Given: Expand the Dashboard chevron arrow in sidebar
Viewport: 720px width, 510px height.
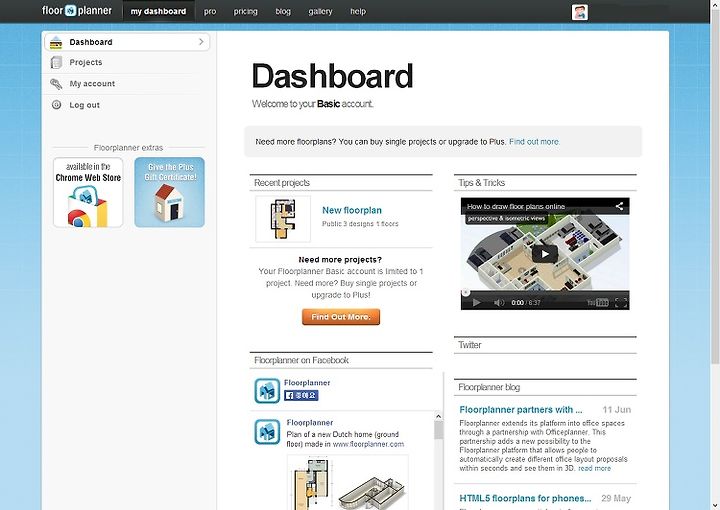Looking at the screenshot, I should (201, 42).
